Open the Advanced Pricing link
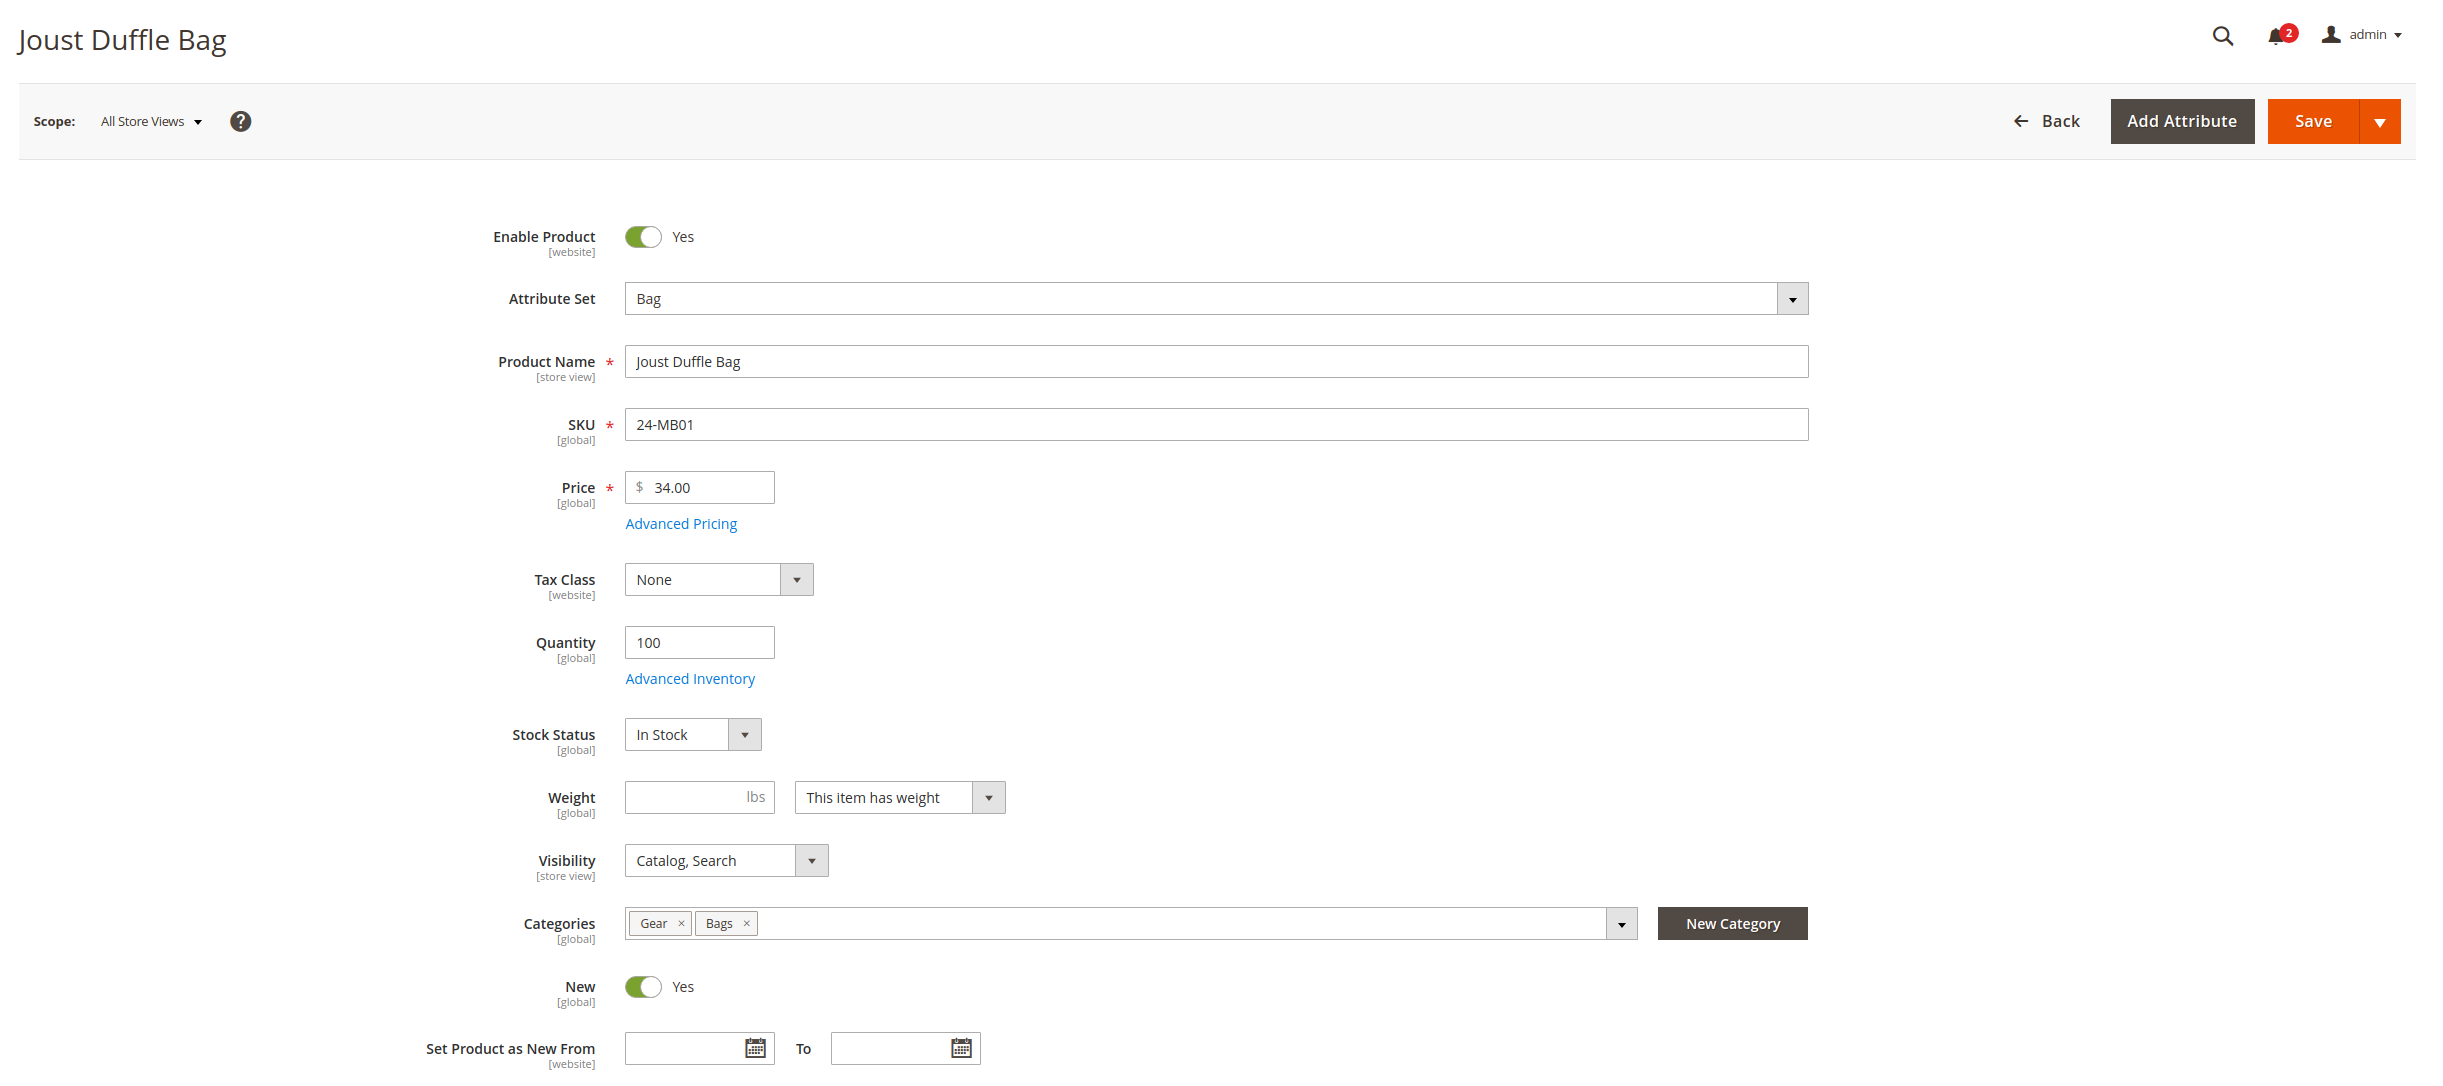 pyautogui.click(x=681, y=524)
